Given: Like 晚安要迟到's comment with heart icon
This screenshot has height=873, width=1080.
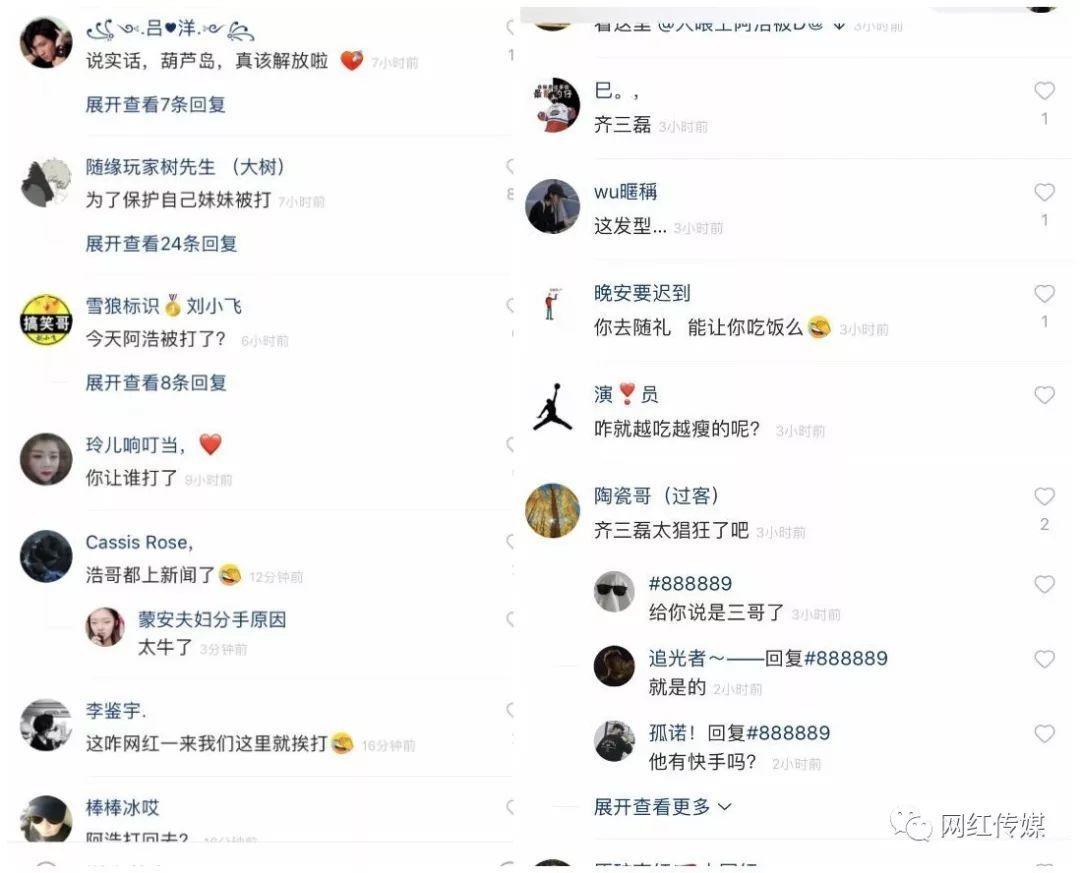Looking at the screenshot, I should point(1044,294).
